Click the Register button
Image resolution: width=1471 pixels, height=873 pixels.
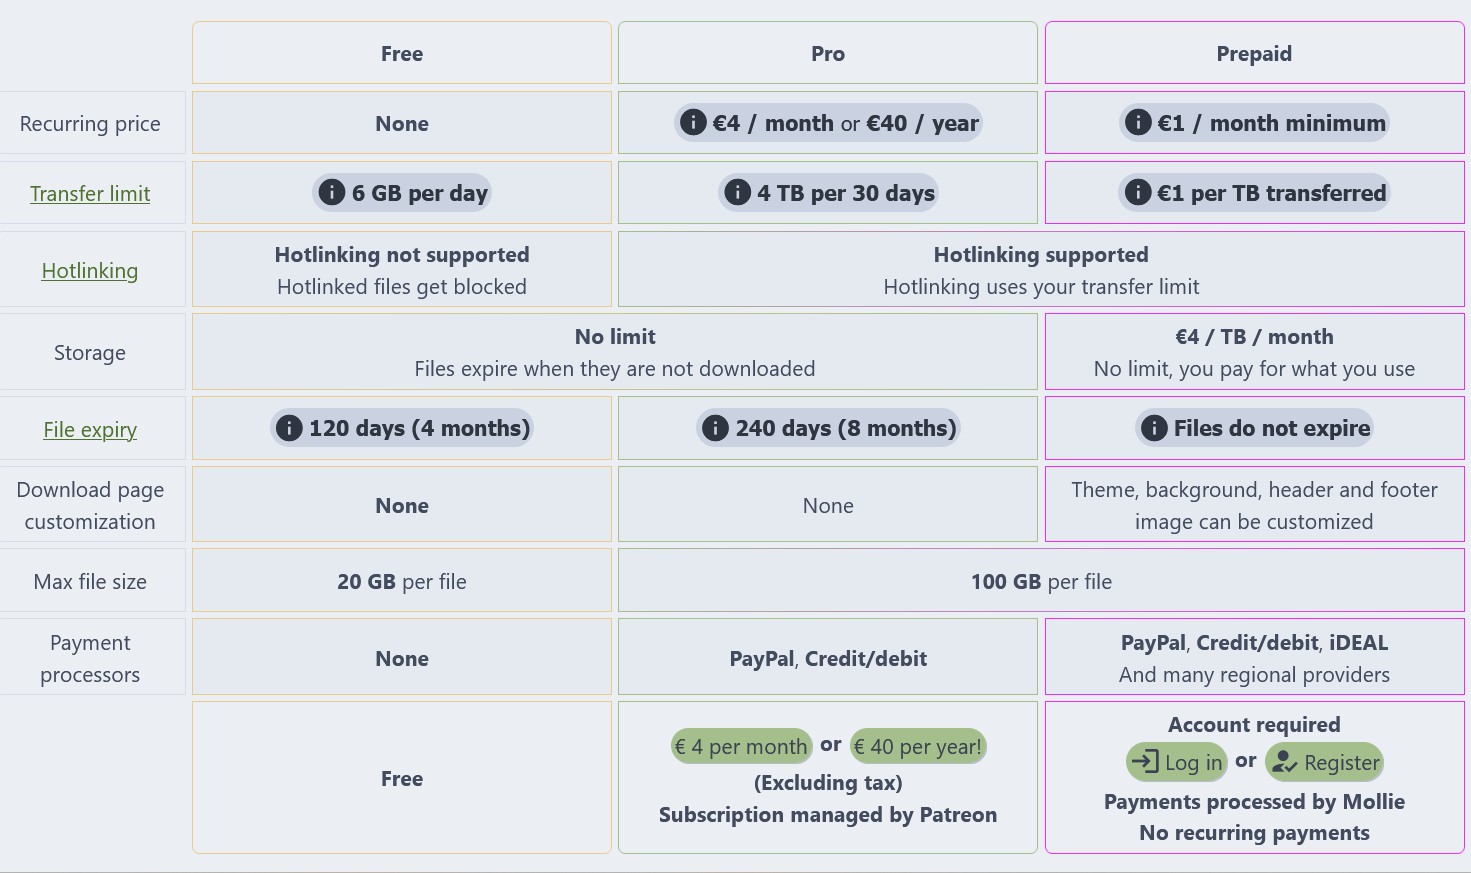click(x=1324, y=762)
